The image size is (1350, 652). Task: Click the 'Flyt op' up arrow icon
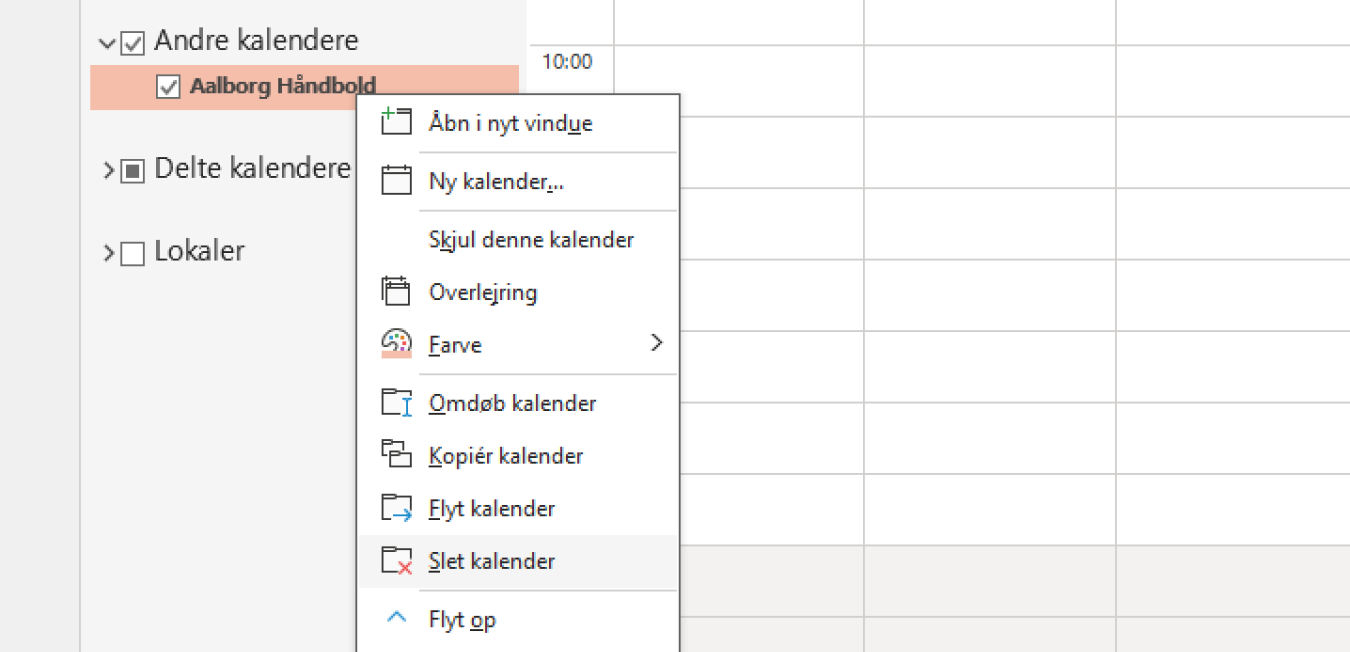(396, 618)
